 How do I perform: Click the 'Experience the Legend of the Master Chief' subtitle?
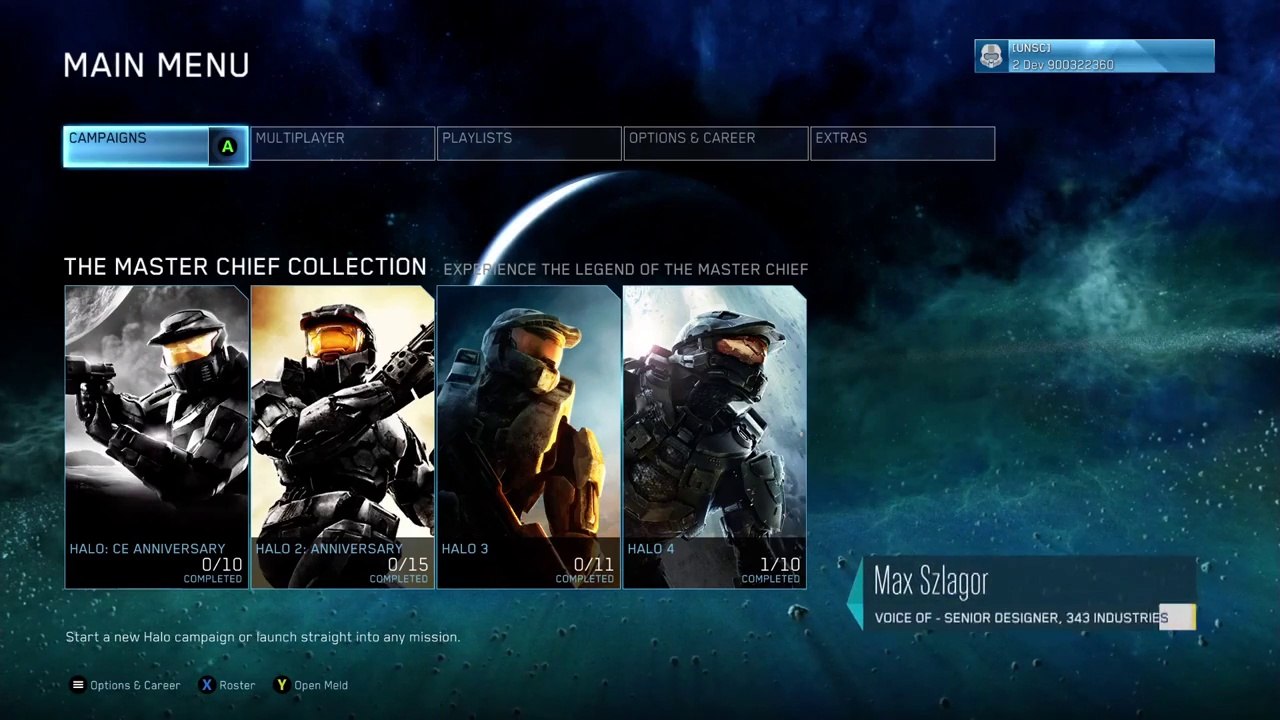[625, 269]
